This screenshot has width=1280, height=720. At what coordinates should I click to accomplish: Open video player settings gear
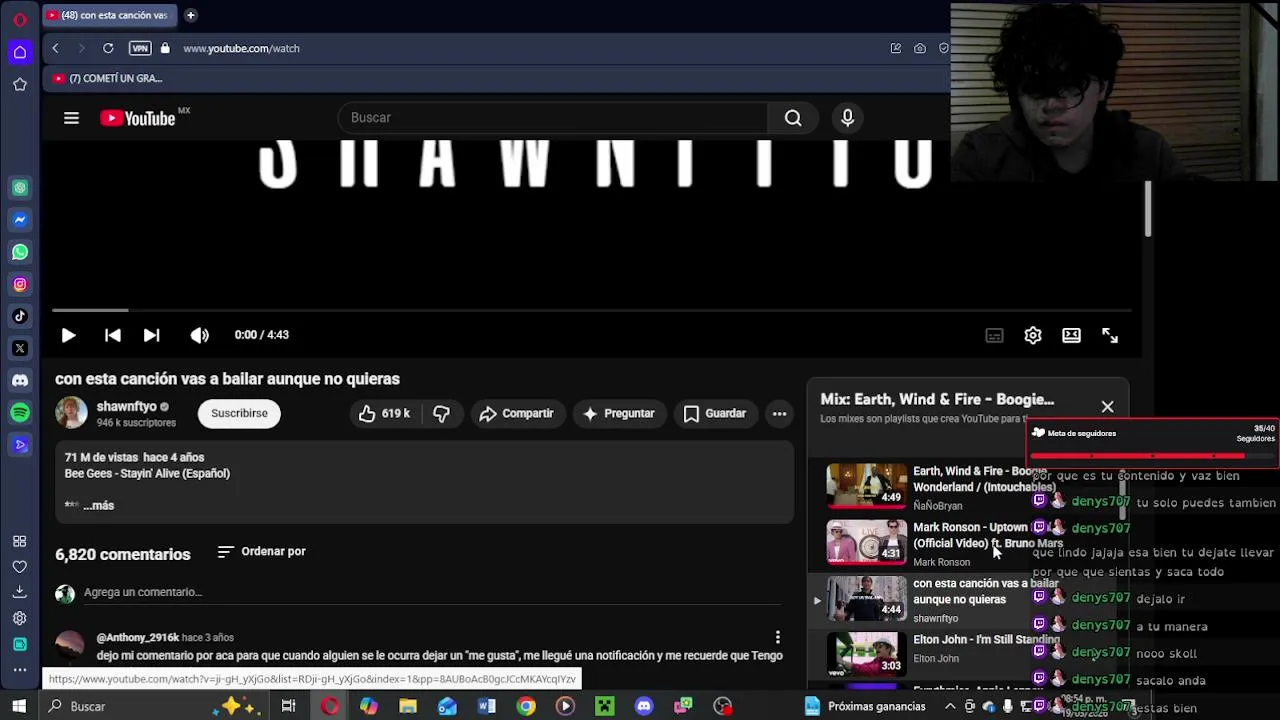pyautogui.click(x=1033, y=336)
